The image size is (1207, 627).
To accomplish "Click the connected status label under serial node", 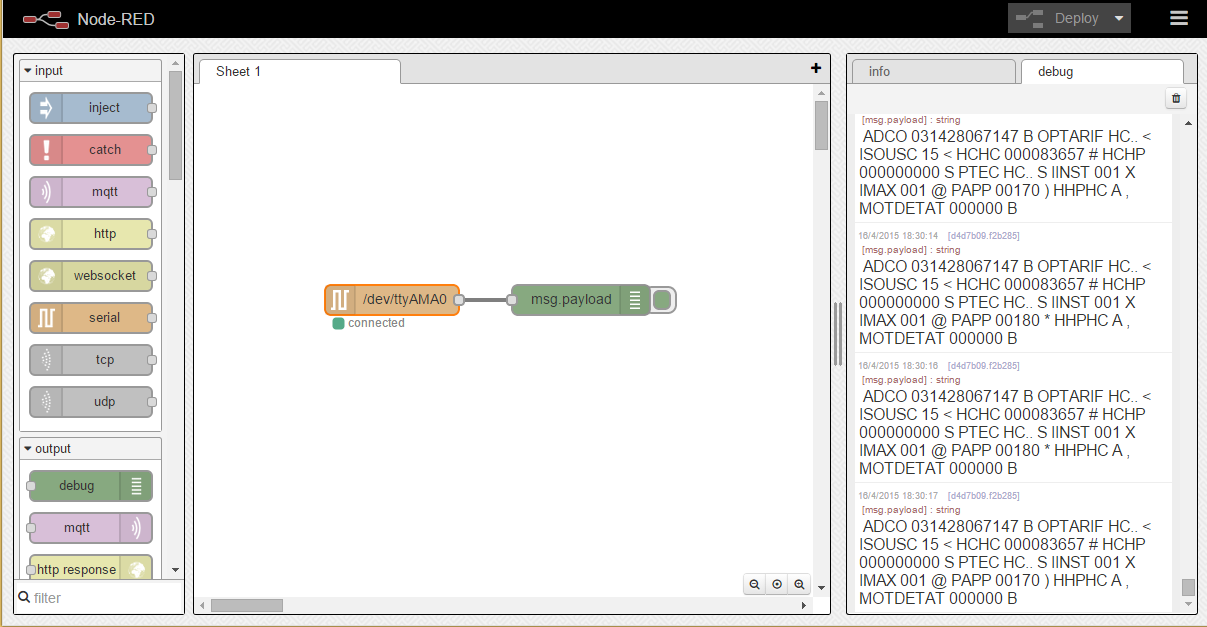I will [376, 323].
